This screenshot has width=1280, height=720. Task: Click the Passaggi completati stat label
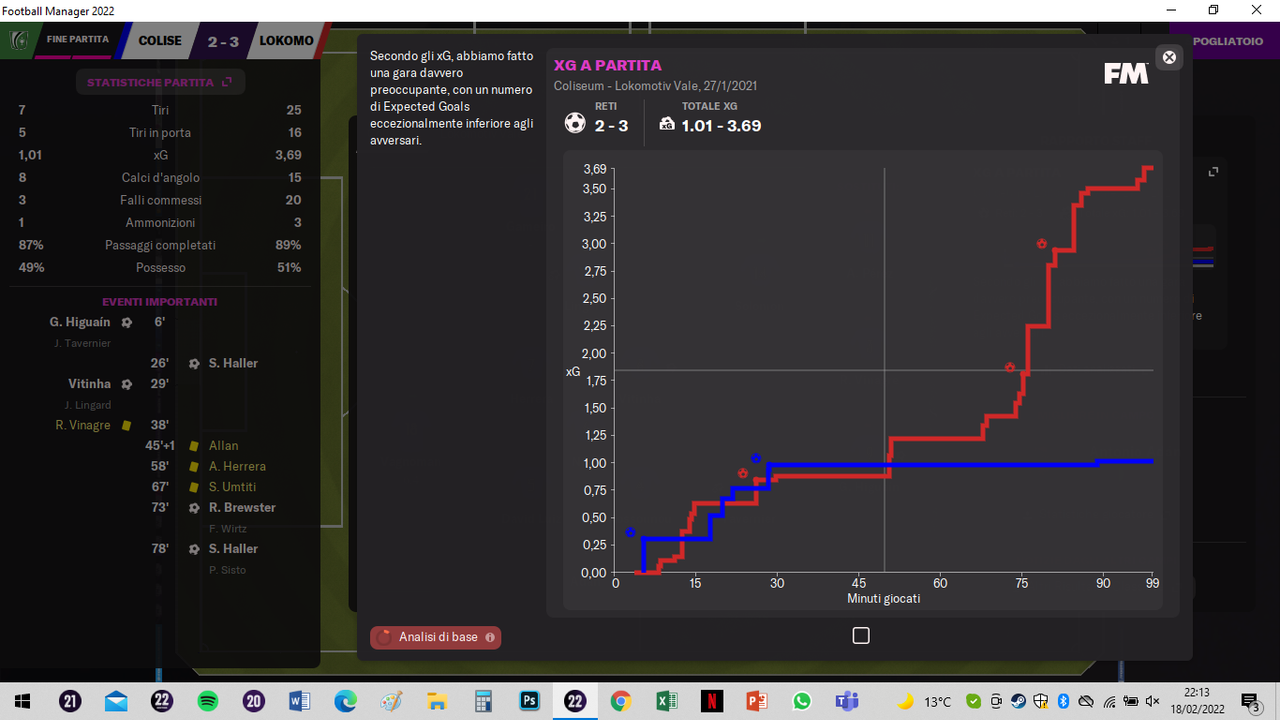160,245
